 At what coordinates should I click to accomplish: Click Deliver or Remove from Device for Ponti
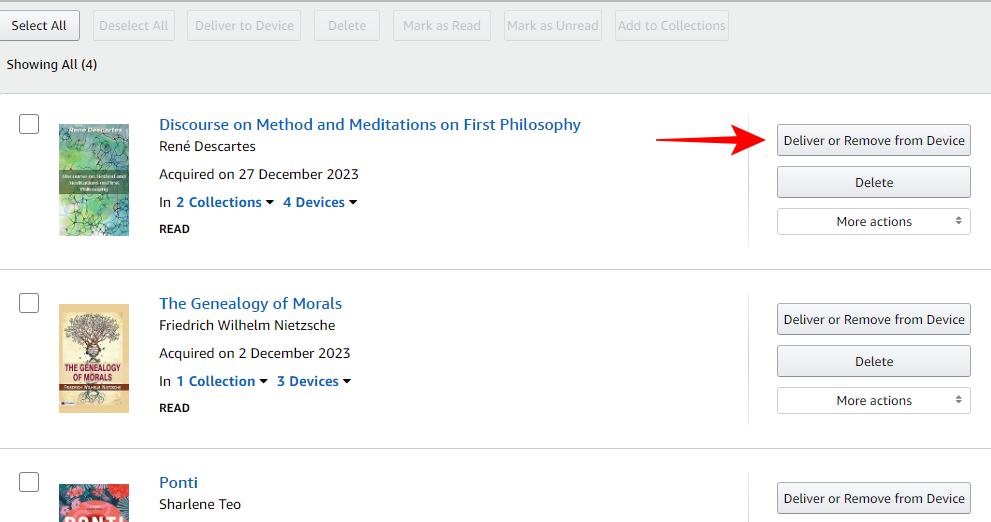(x=873, y=498)
